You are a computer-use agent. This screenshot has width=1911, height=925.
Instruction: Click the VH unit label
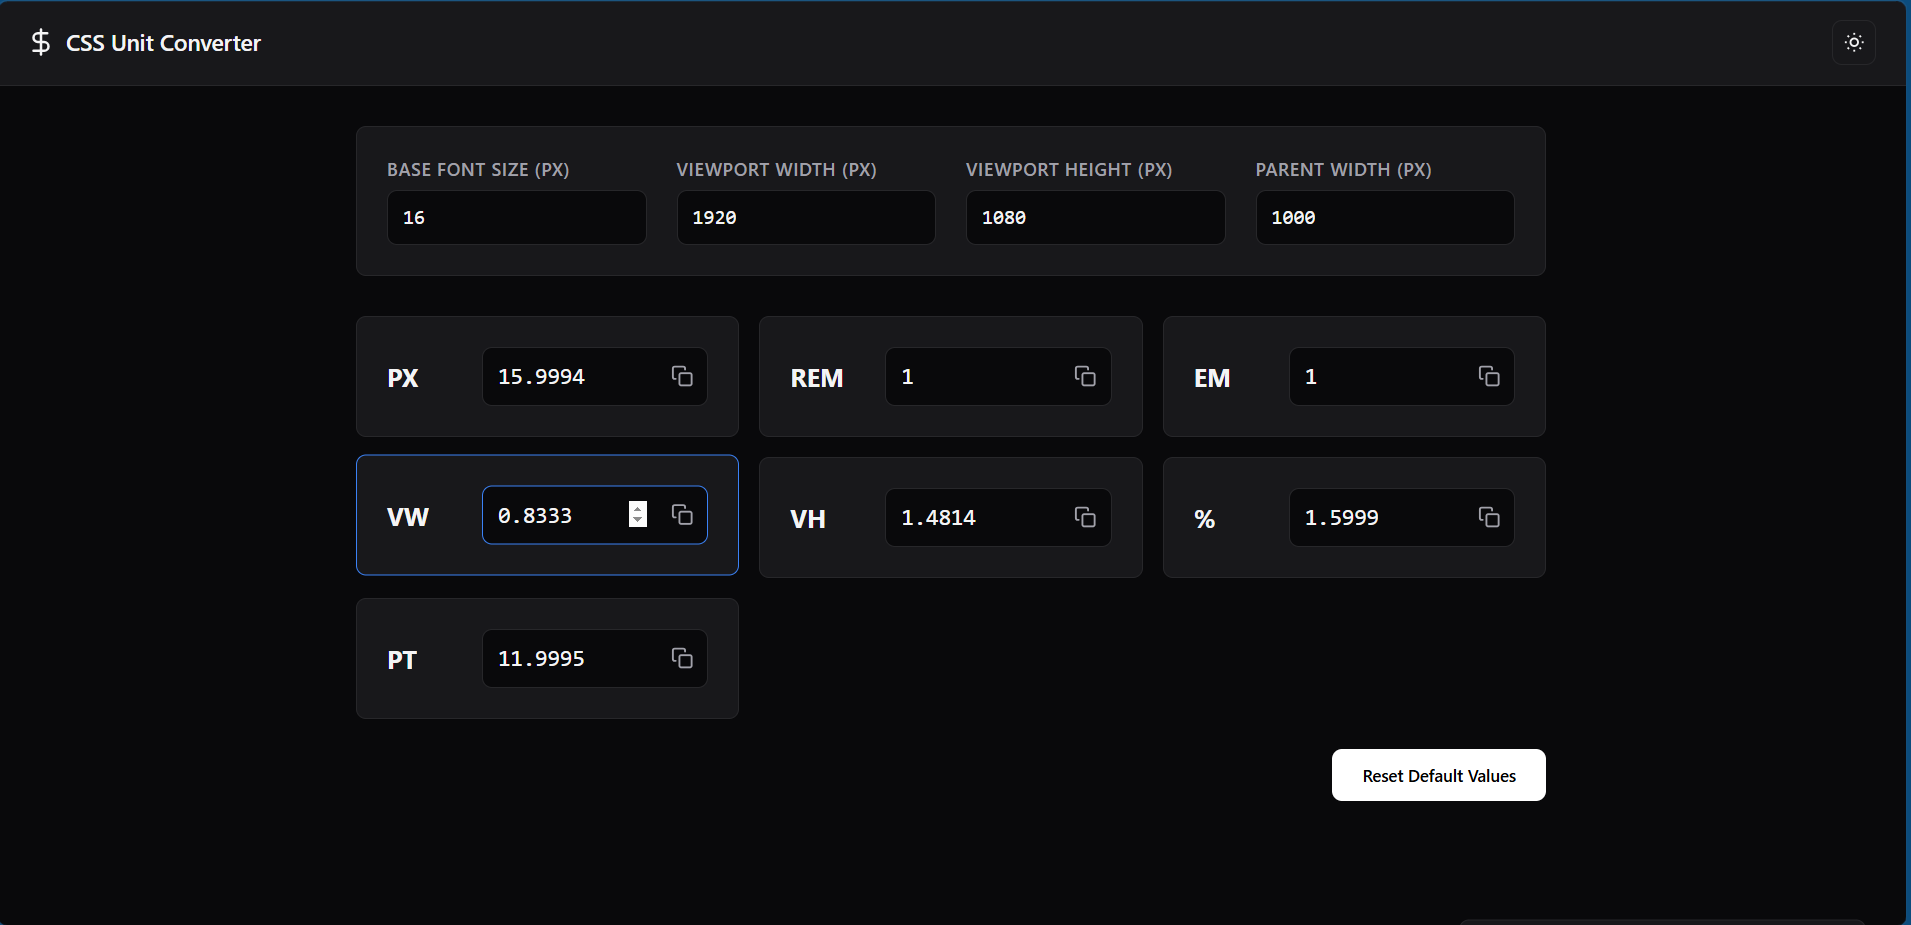808,519
